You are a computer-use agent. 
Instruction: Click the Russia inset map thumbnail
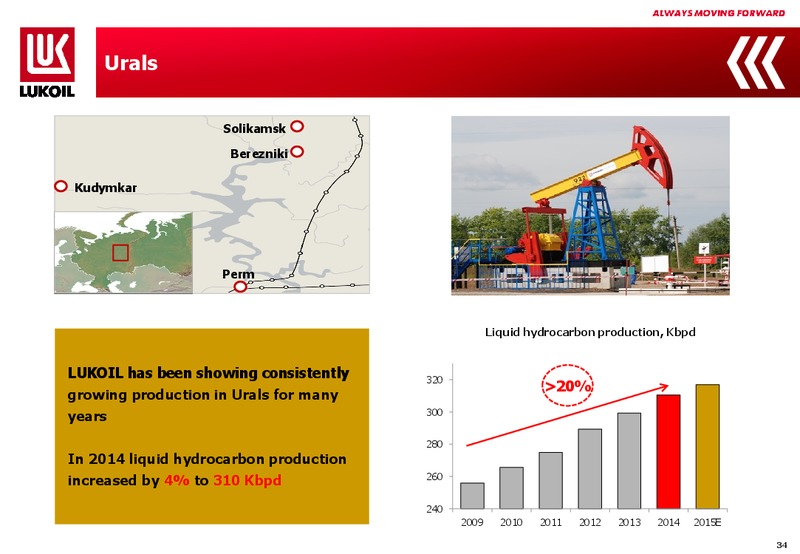123,253
